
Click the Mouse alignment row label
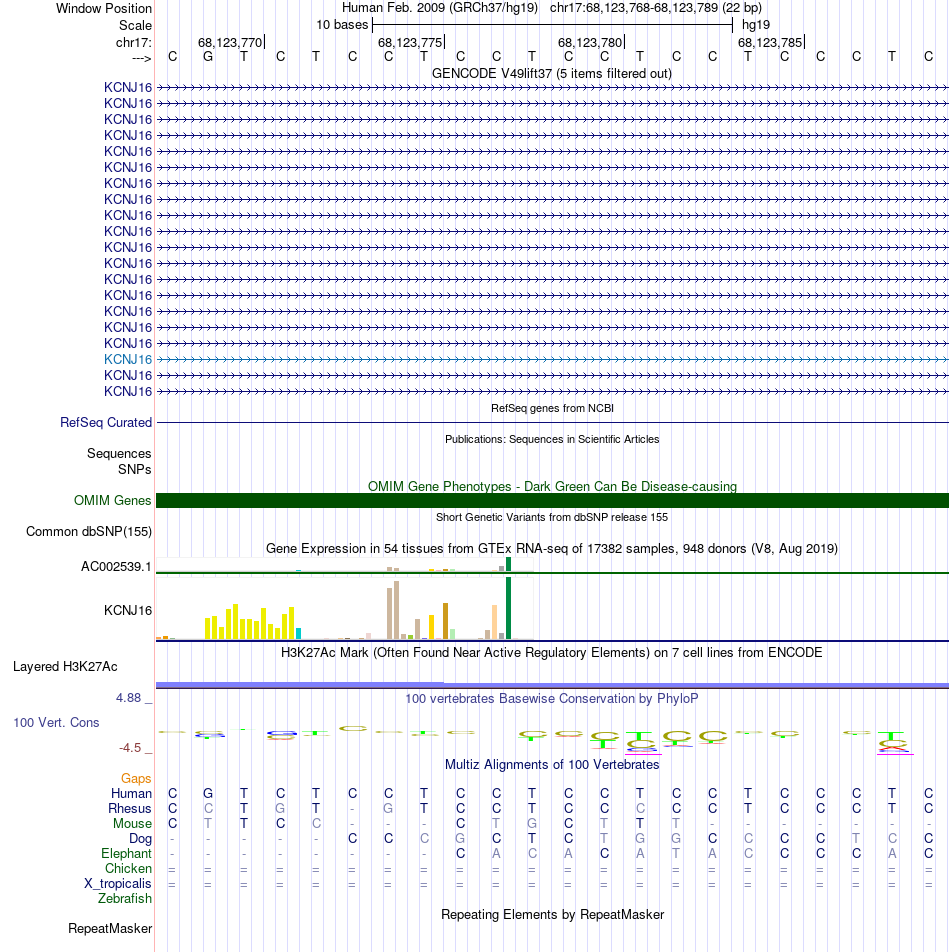(x=132, y=824)
